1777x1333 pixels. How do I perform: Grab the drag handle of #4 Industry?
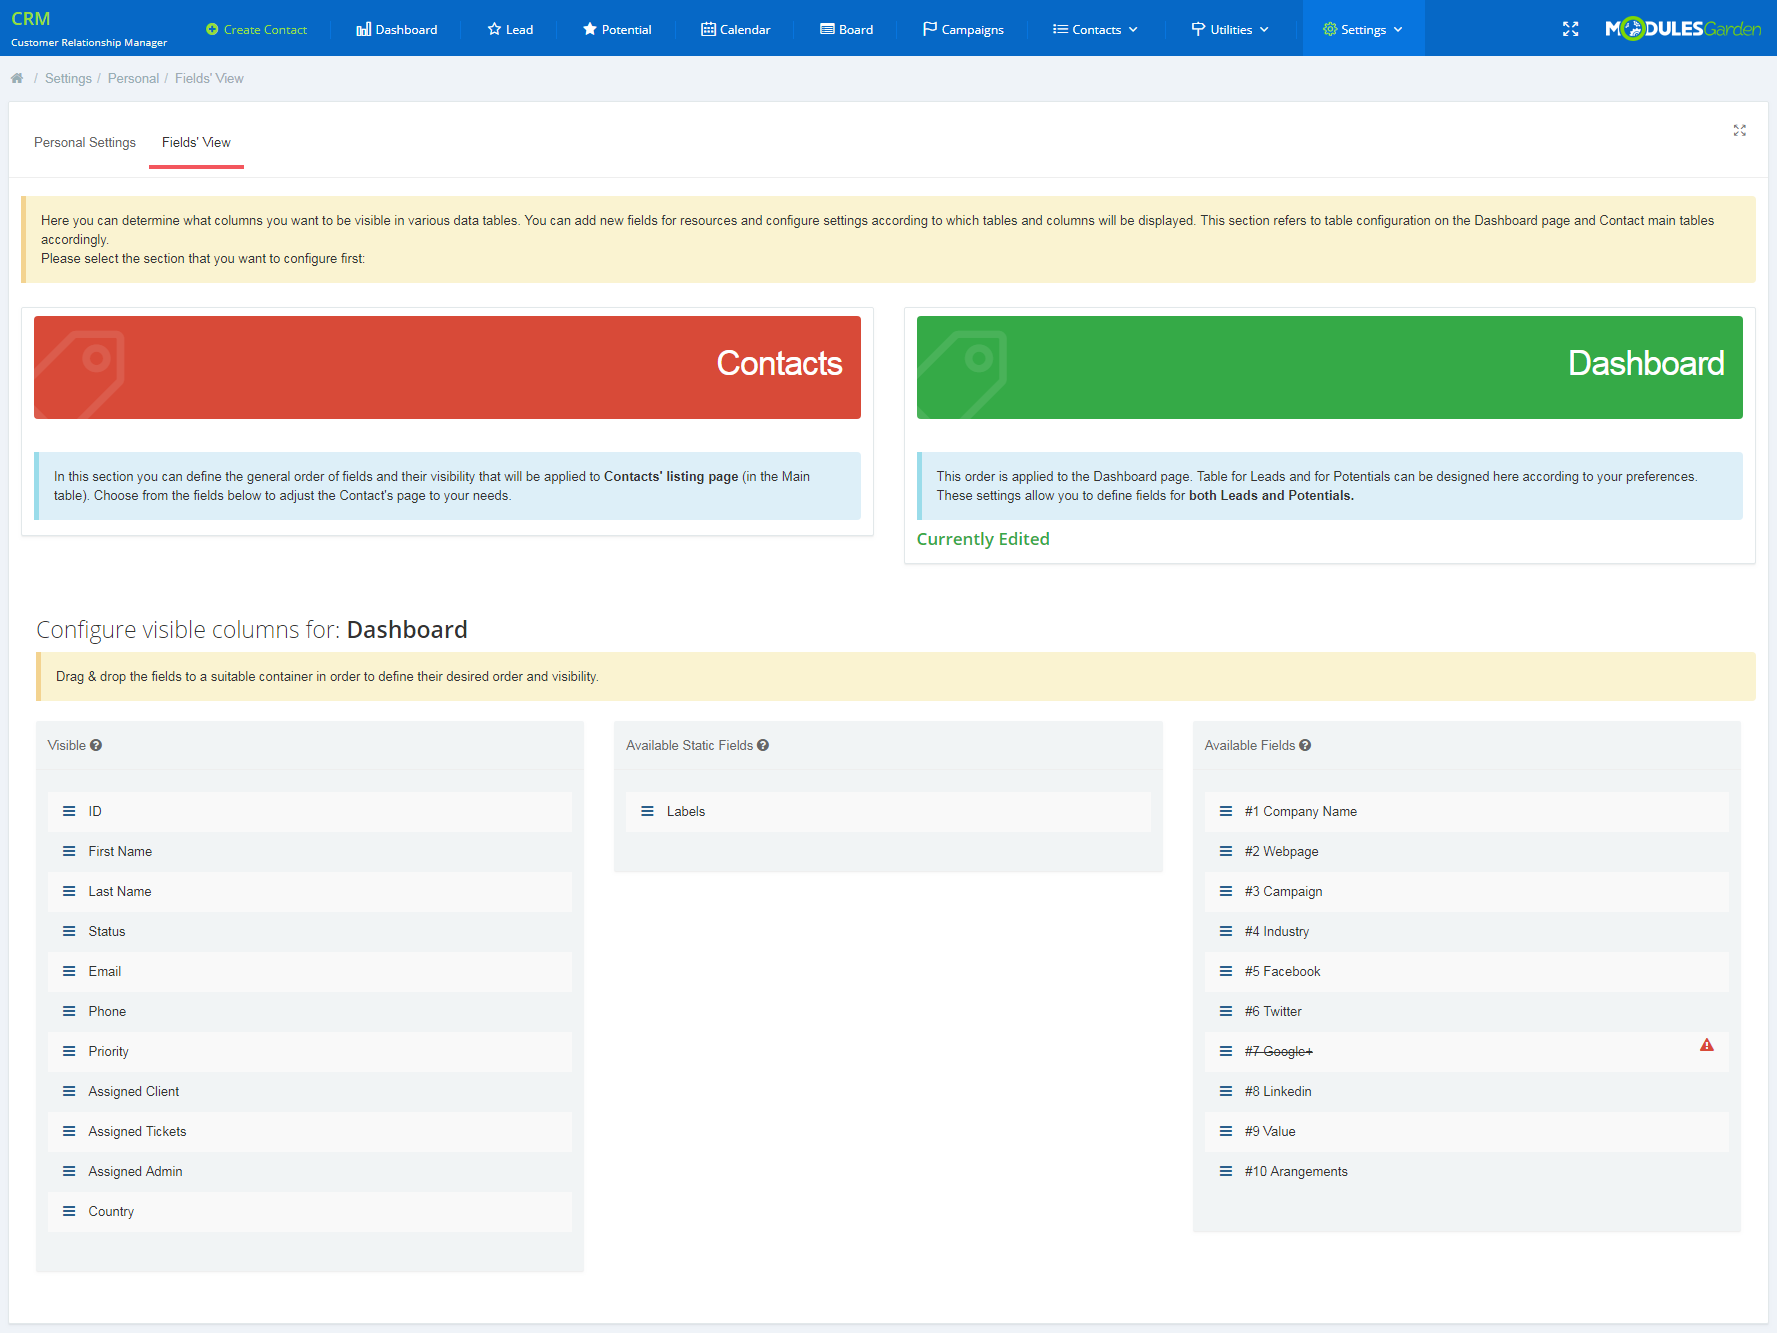[1226, 931]
